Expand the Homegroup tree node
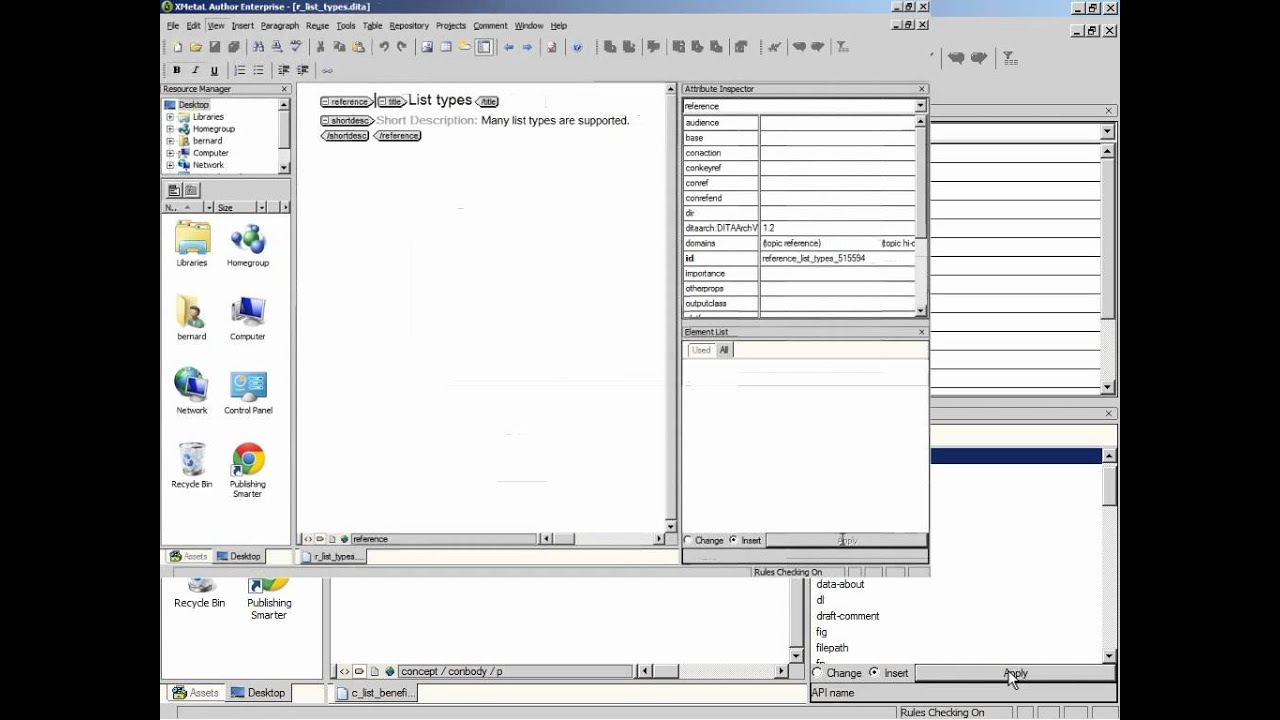 tap(170, 129)
